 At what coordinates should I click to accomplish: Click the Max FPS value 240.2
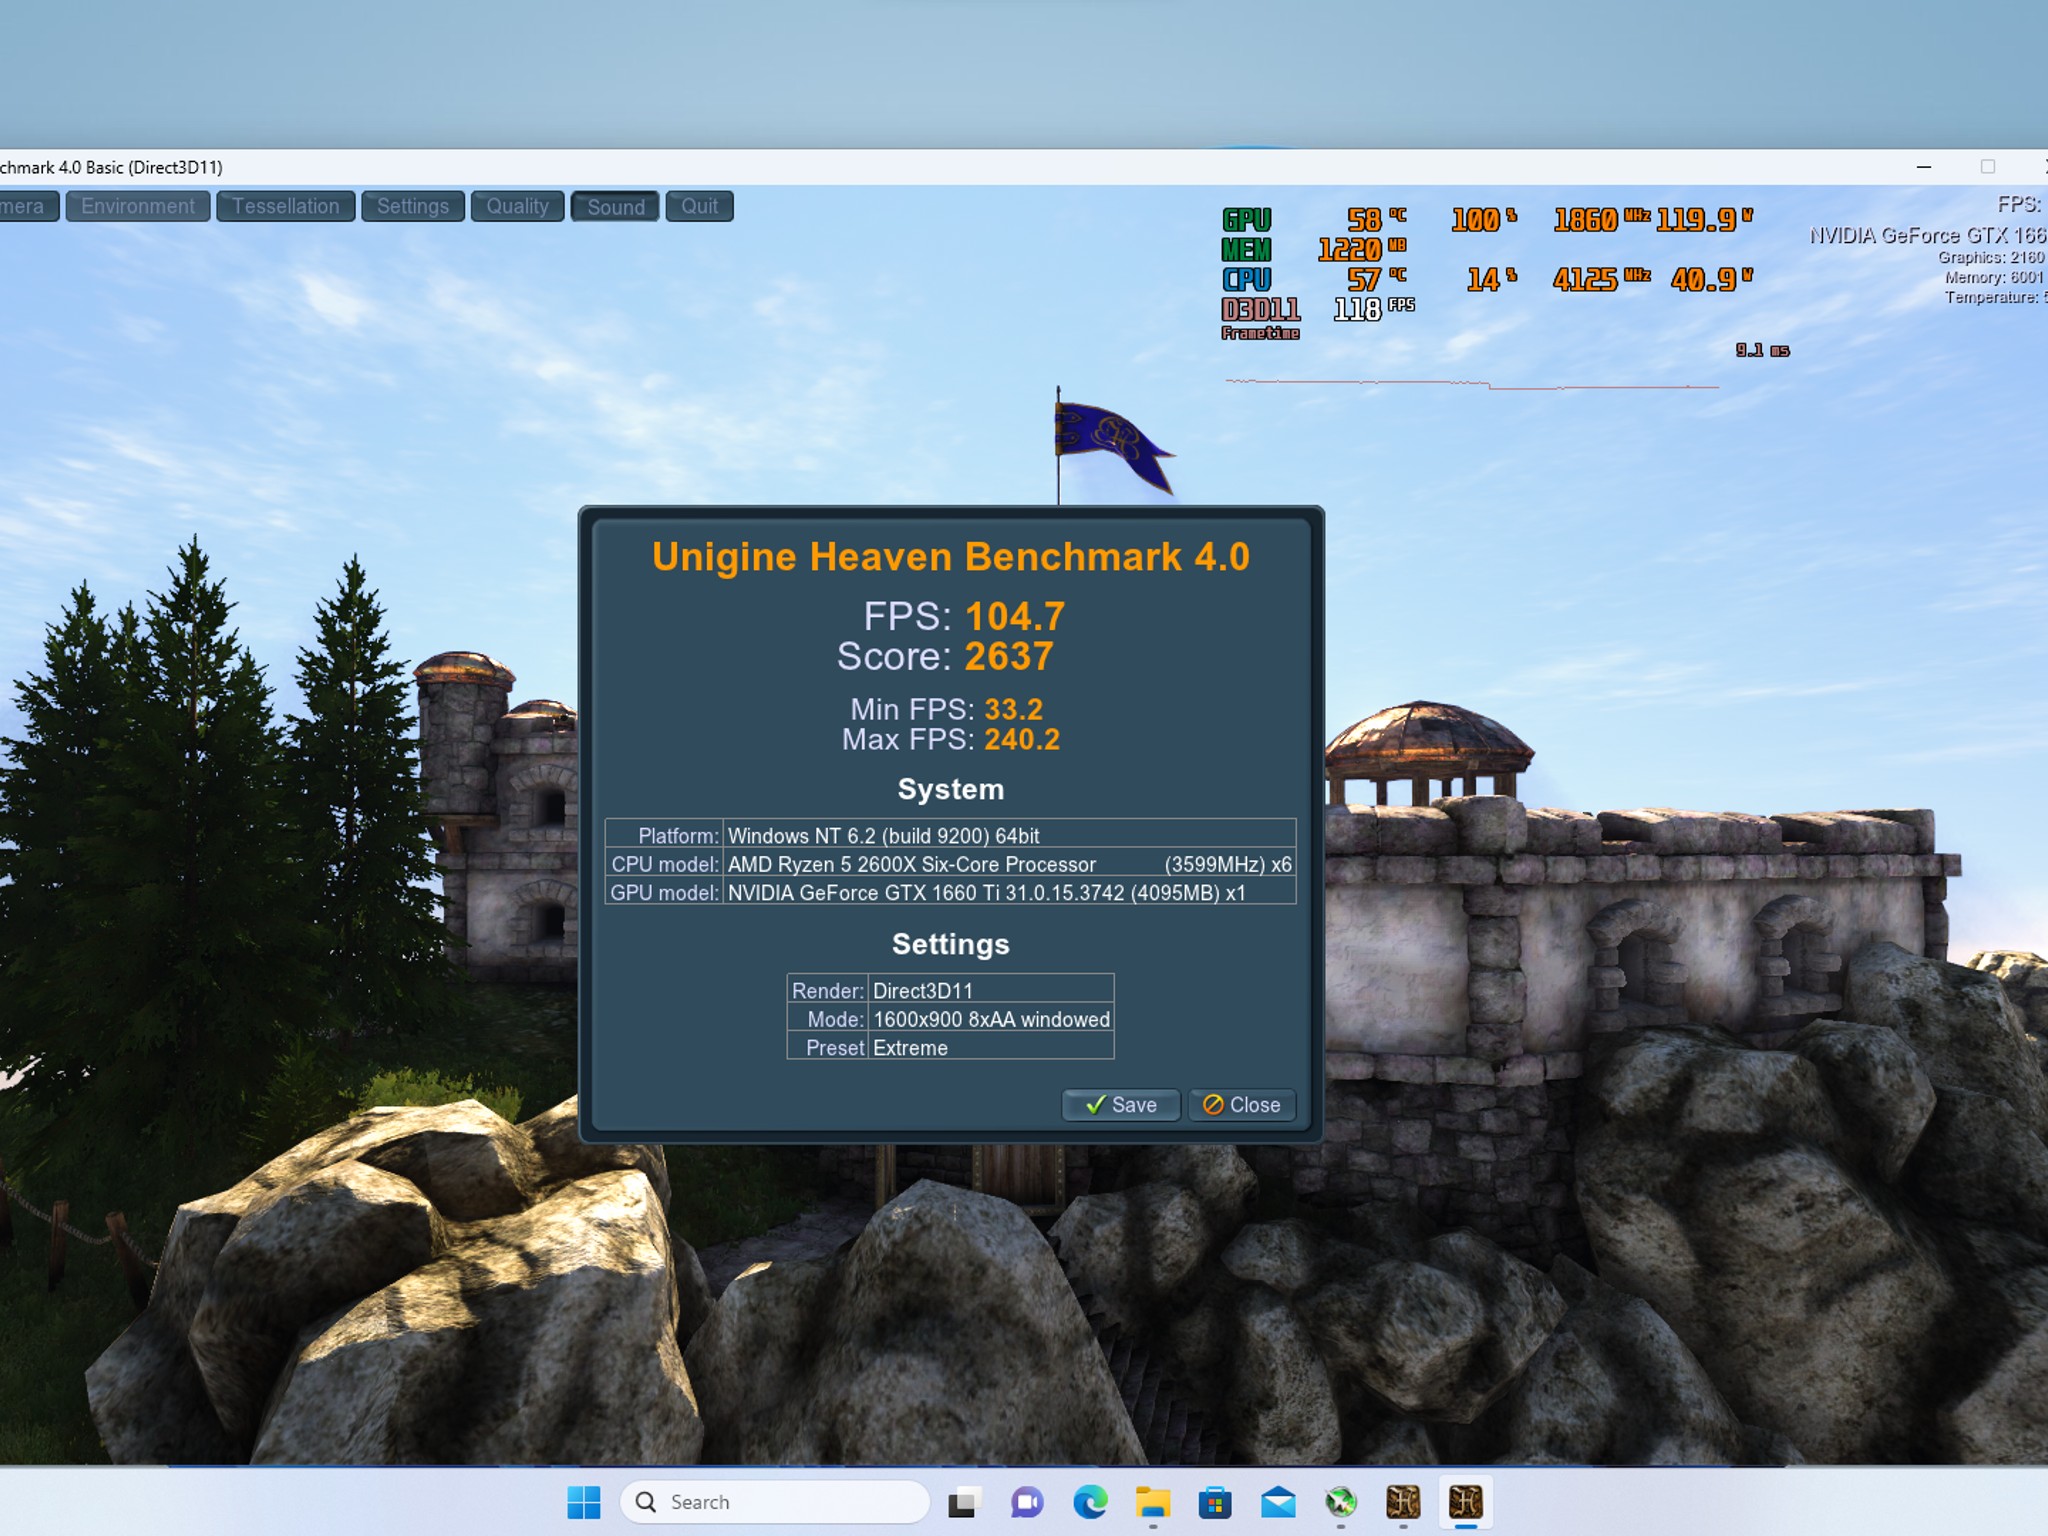[x=1021, y=739]
